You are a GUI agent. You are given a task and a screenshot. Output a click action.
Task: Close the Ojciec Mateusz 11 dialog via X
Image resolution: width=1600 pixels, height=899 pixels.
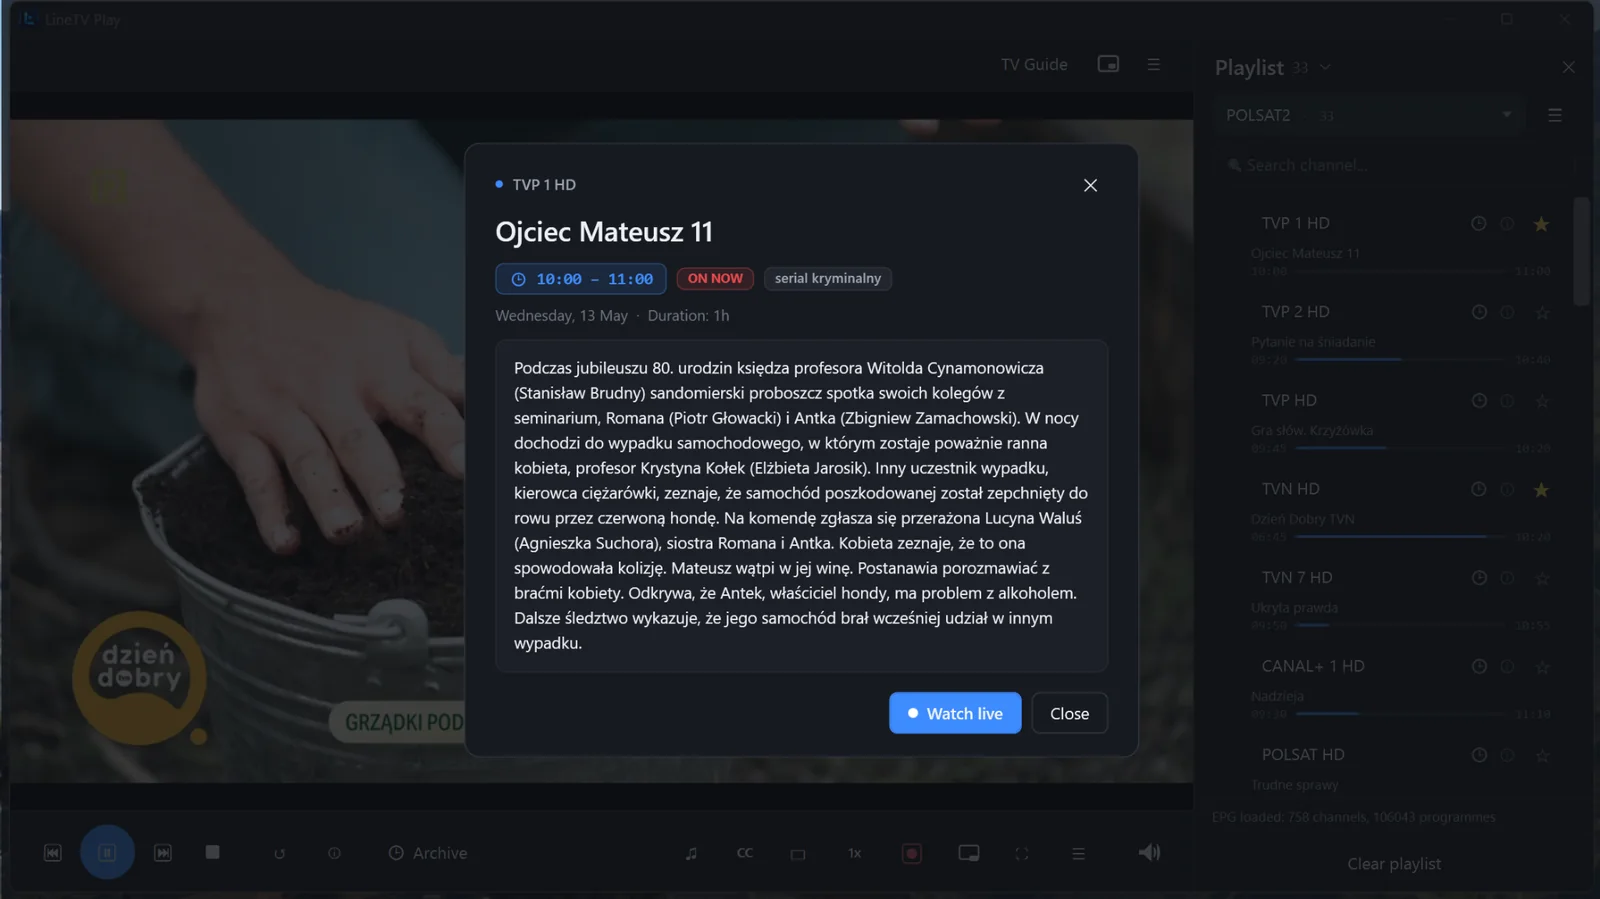tap(1090, 185)
